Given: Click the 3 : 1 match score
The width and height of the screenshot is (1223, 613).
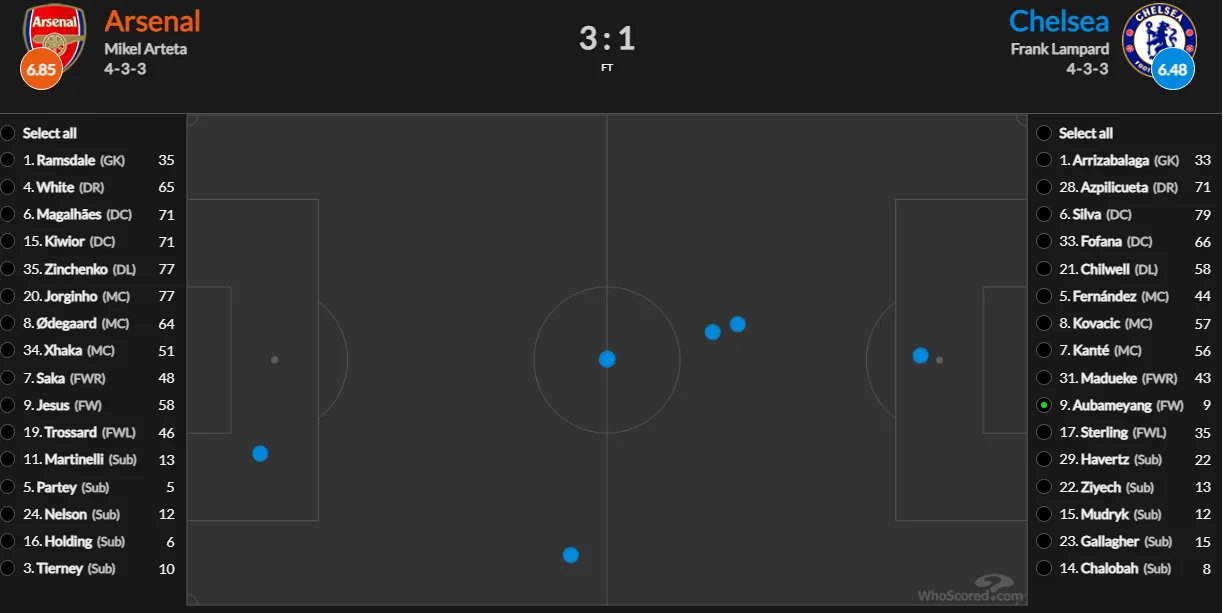Looking at the screenshot, I should pos(607,39).
